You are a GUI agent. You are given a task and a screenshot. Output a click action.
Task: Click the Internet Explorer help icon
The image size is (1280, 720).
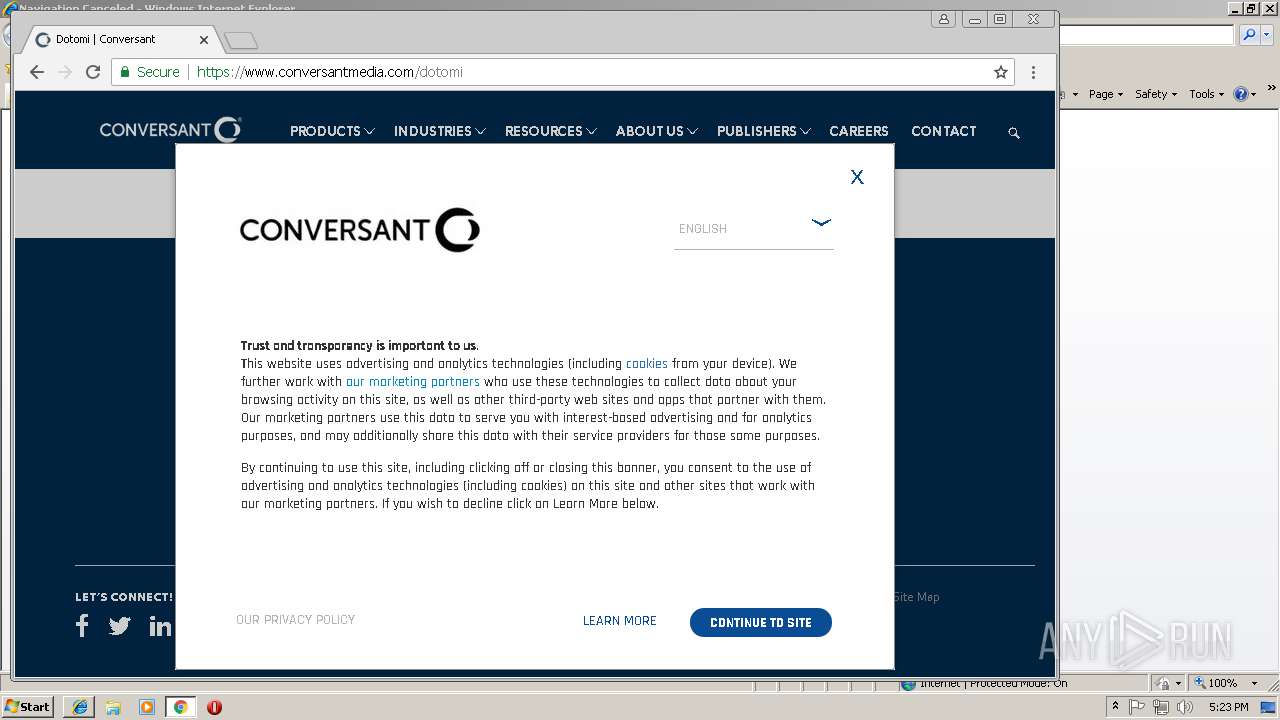point(1241,94)
